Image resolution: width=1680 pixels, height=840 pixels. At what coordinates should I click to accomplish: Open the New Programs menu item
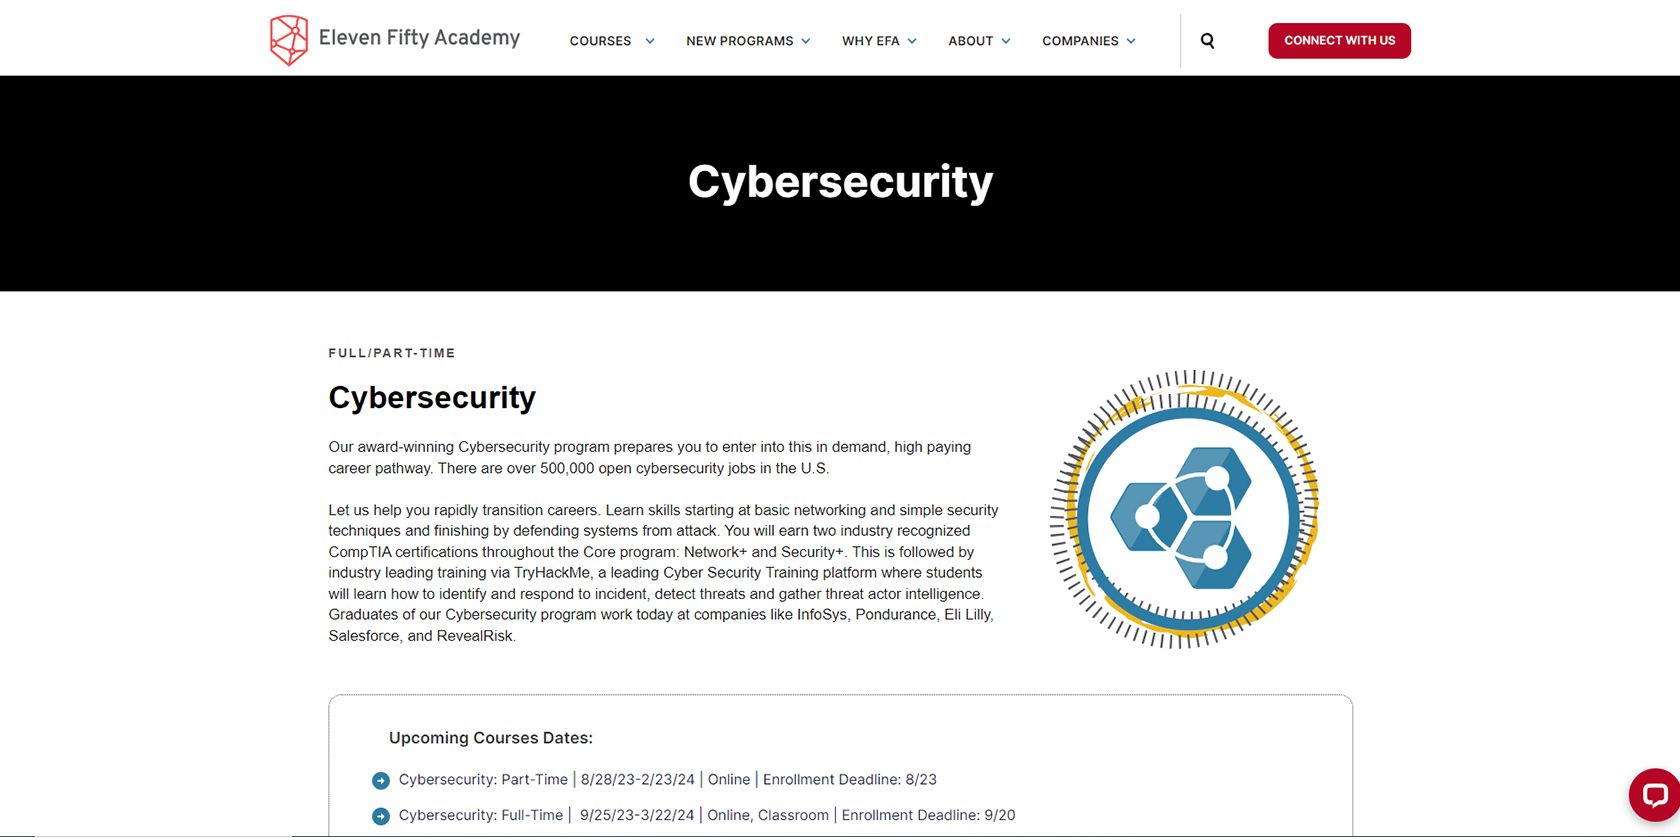tap(739, 41)
